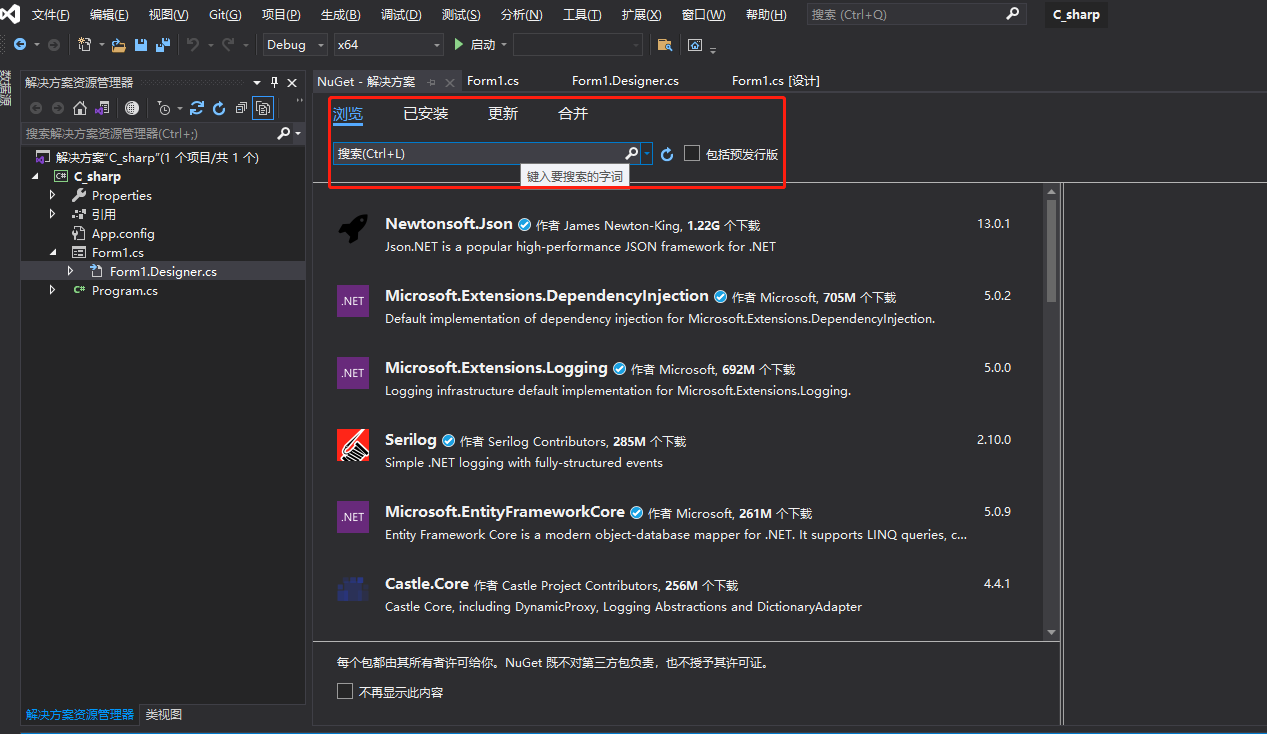Open the 调试(D) menu
This screenshot has width=1267, height=734.
click(x=401, y=15)
